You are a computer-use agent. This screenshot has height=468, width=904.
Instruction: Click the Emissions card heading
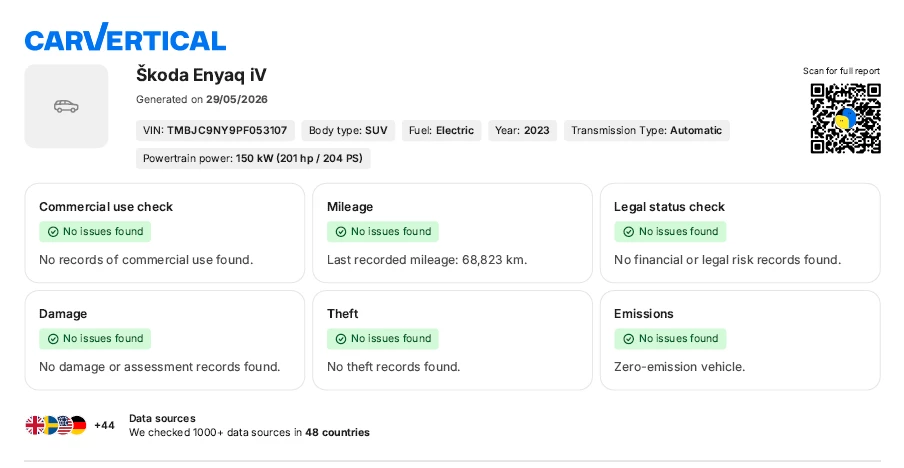[x=643, y=314]
